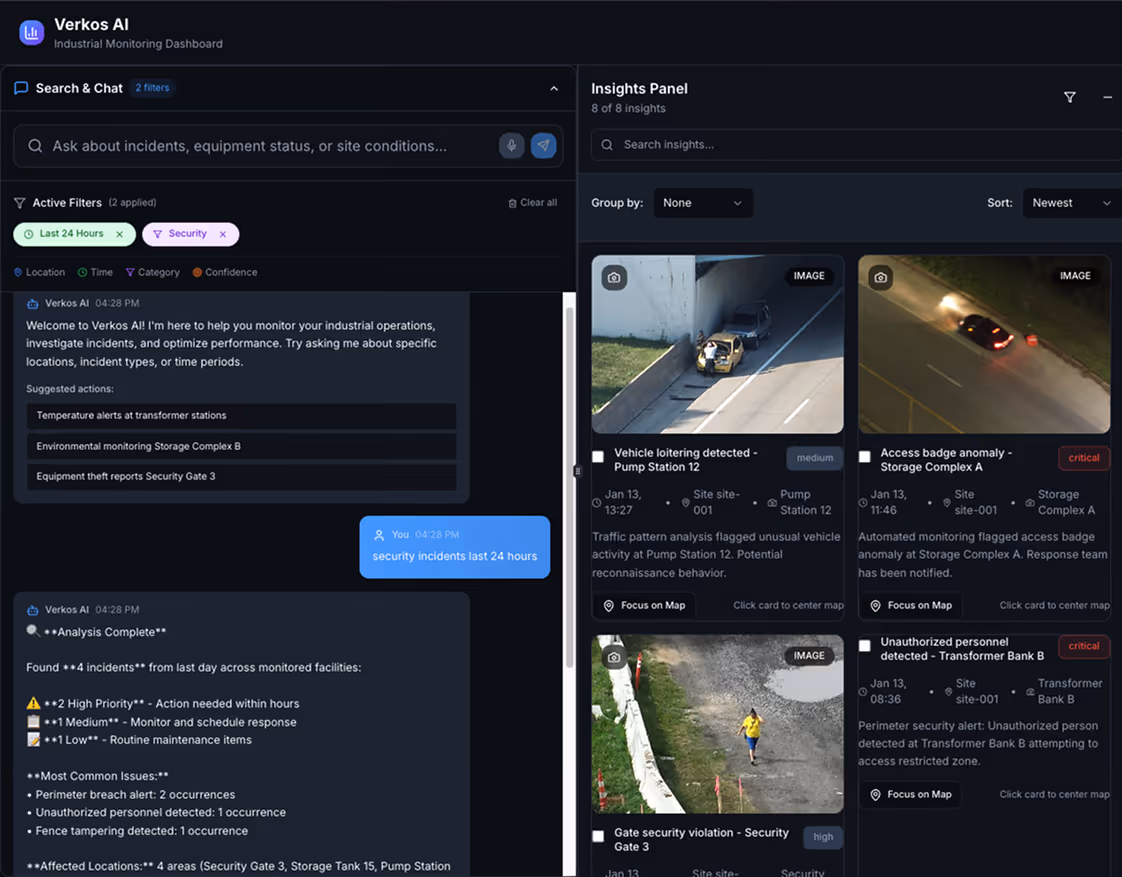This screenshot has height=877, width=1122.
Task: Open Vehicle loitering camera thumbnail image
Action: point(718,344)
